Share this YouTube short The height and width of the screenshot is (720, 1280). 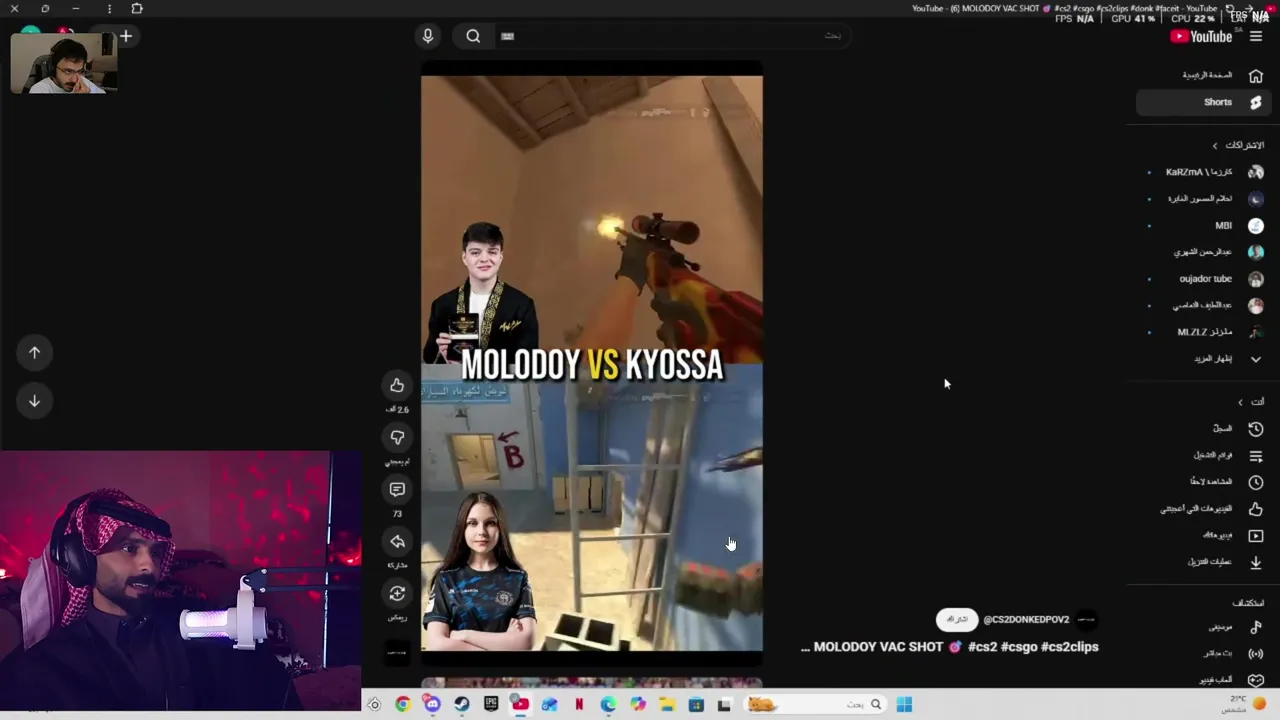pyautogui.click(x=397, y=542)
